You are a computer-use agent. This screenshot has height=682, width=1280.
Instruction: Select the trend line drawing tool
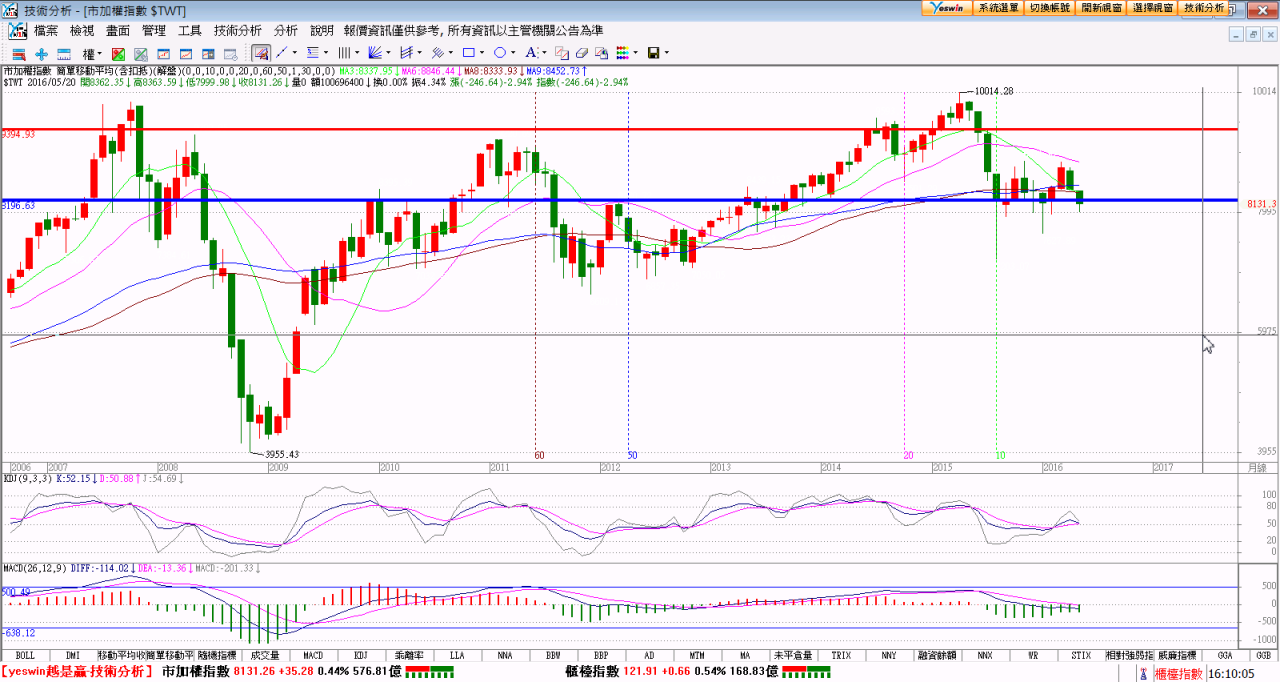282,53
